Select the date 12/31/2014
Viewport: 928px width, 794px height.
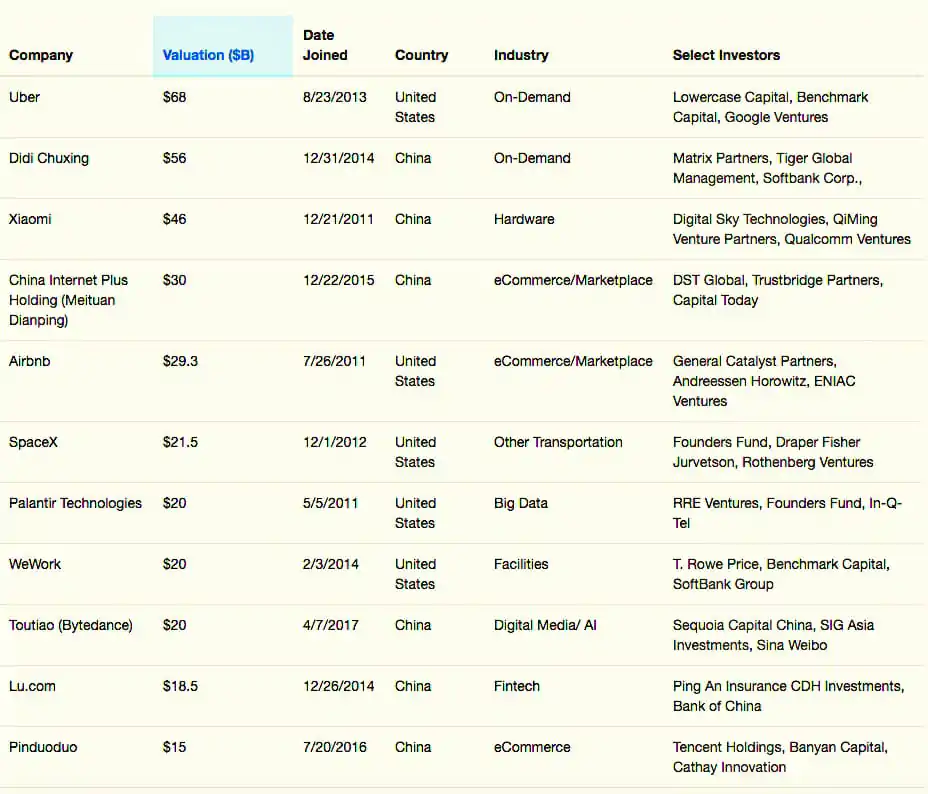point(339,158)
